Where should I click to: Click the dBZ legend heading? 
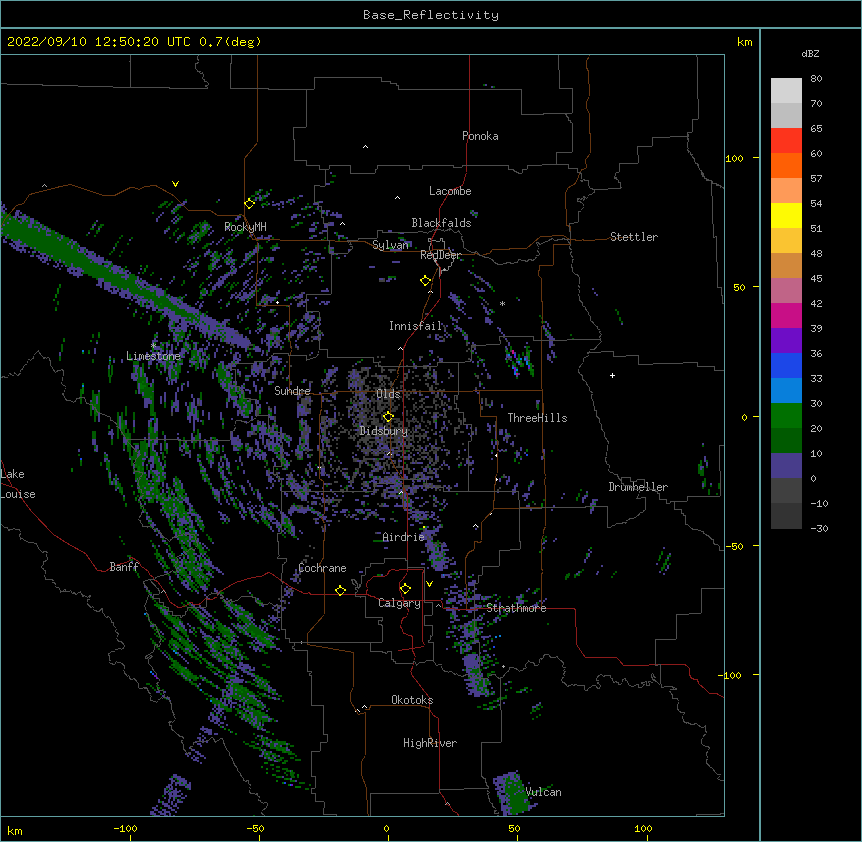click(810, 54)
